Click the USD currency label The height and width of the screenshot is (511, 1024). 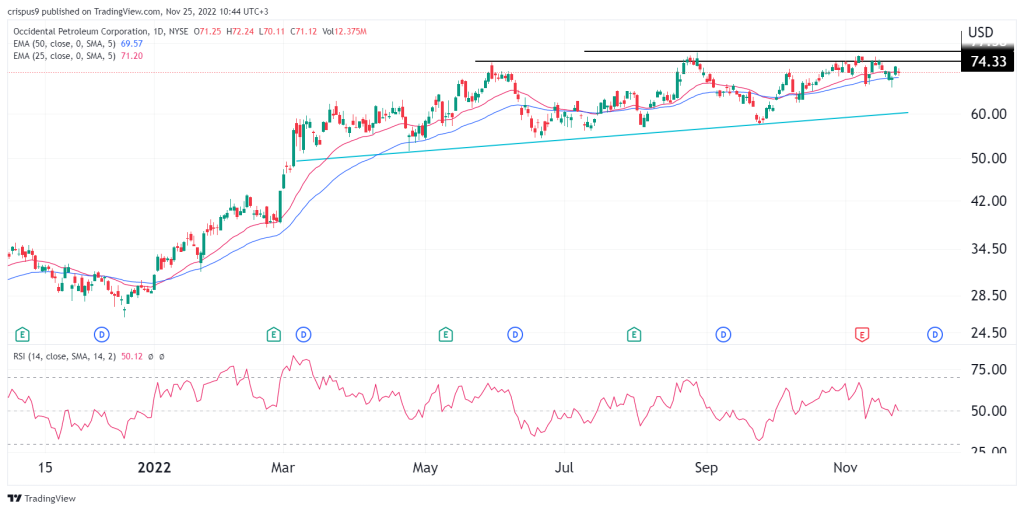click(x=981, y=32)
